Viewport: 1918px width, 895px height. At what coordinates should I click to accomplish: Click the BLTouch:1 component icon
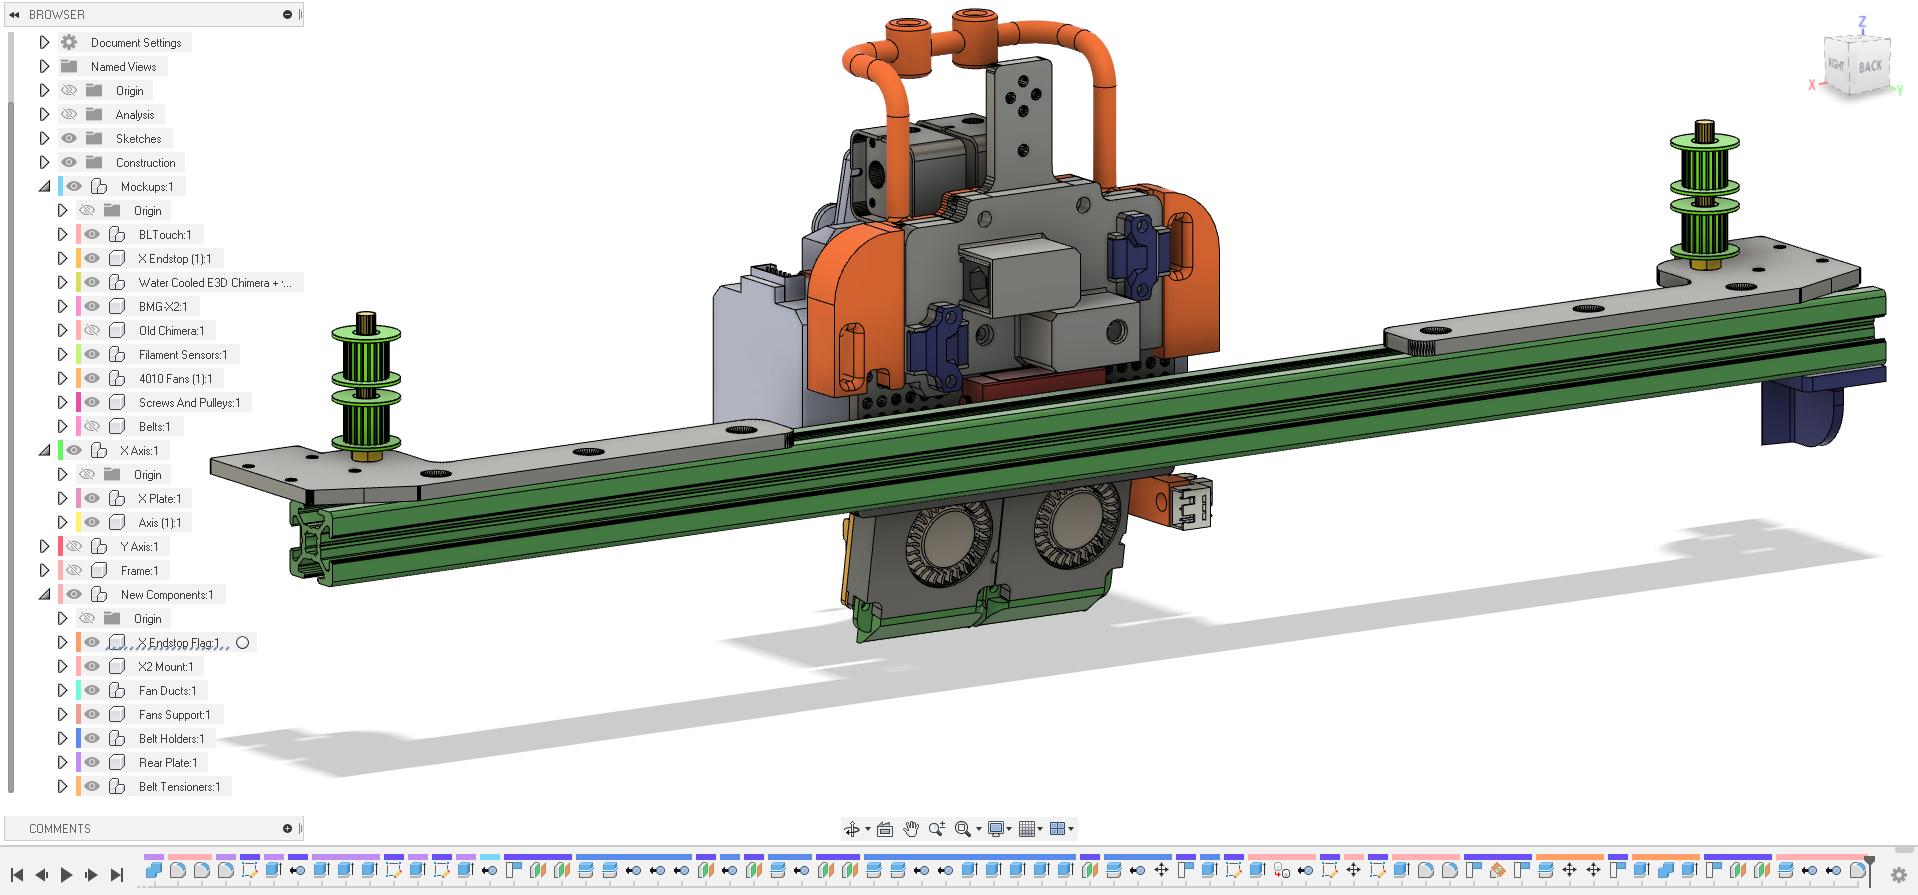117,234
